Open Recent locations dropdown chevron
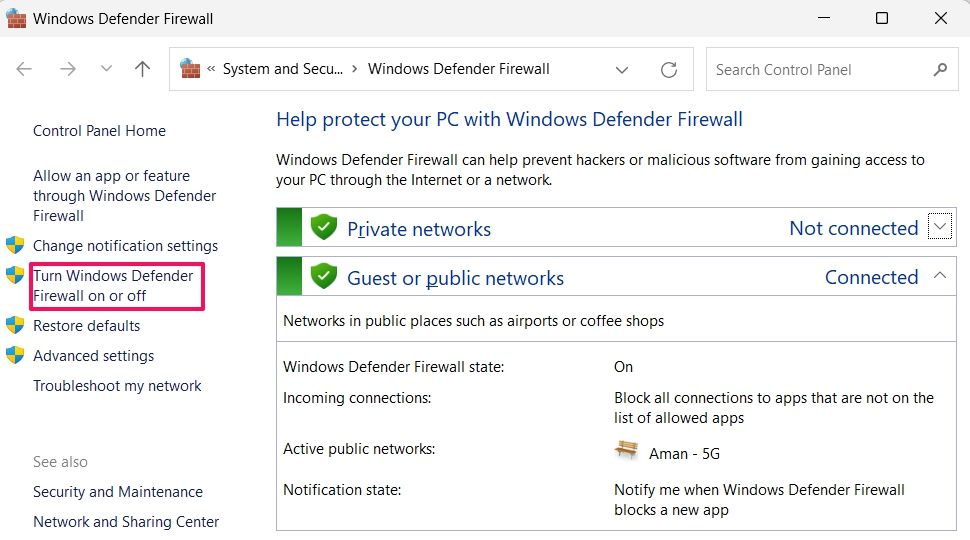970x540 pixels. (106, 69)
